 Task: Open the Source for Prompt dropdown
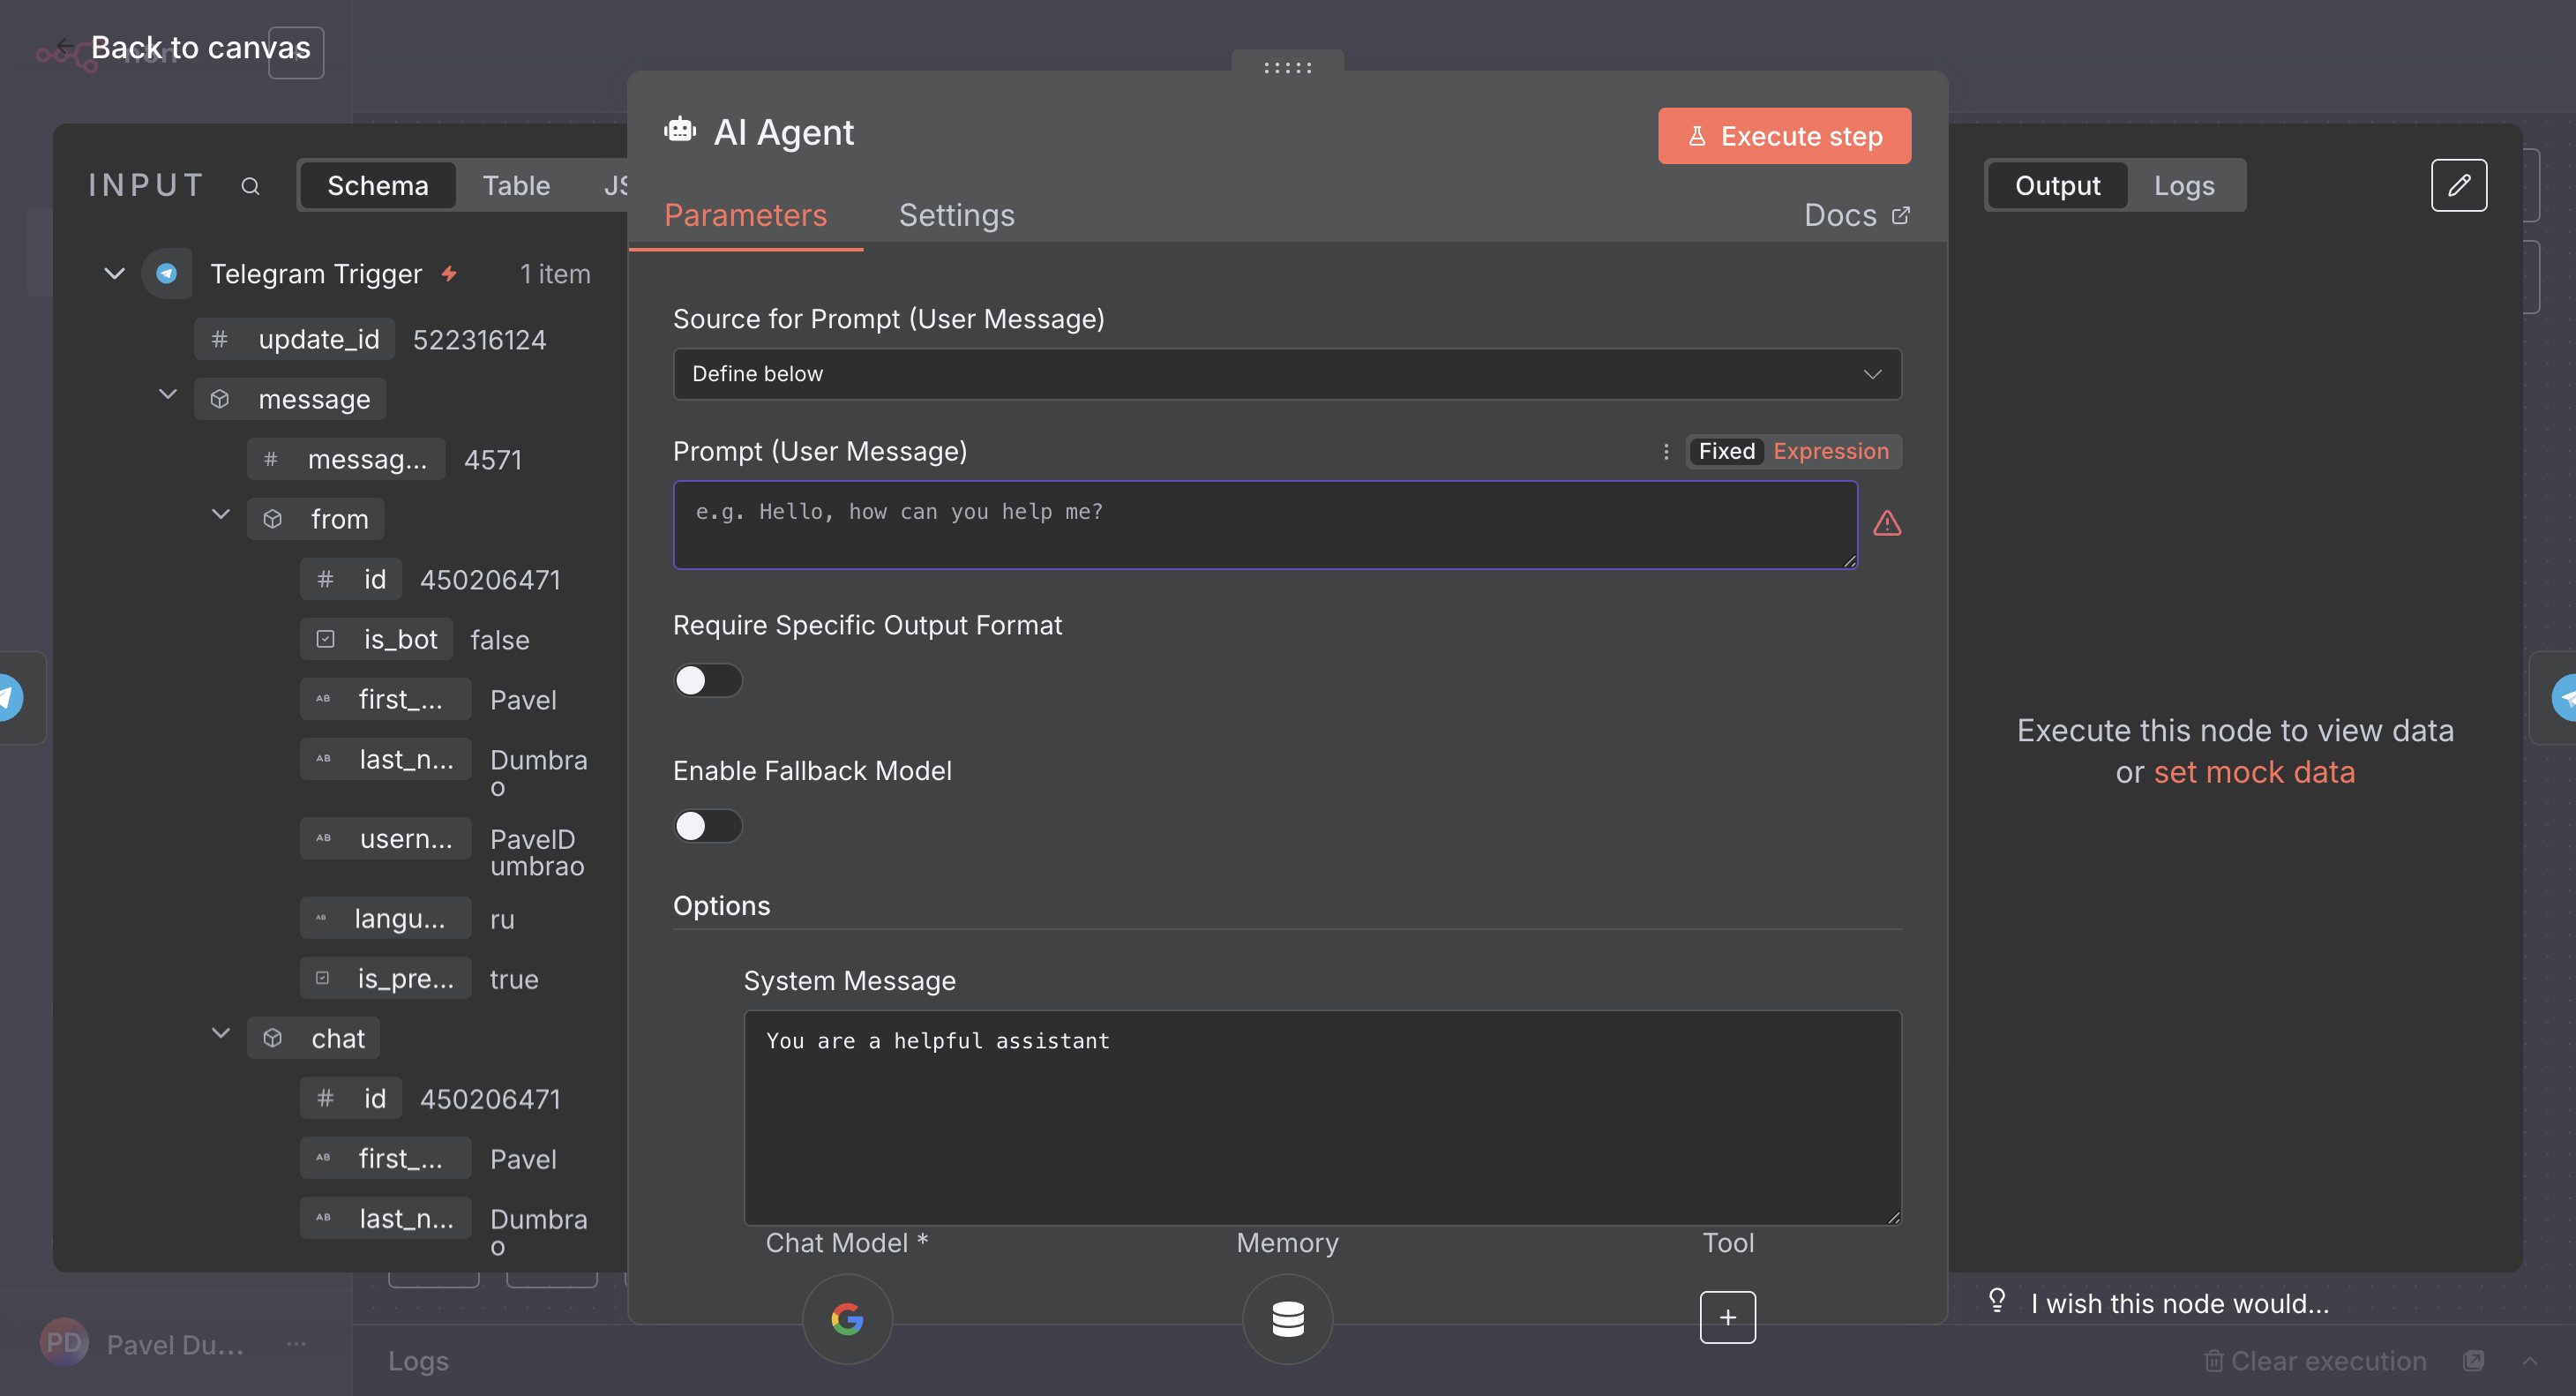(x=1286, y=374)
